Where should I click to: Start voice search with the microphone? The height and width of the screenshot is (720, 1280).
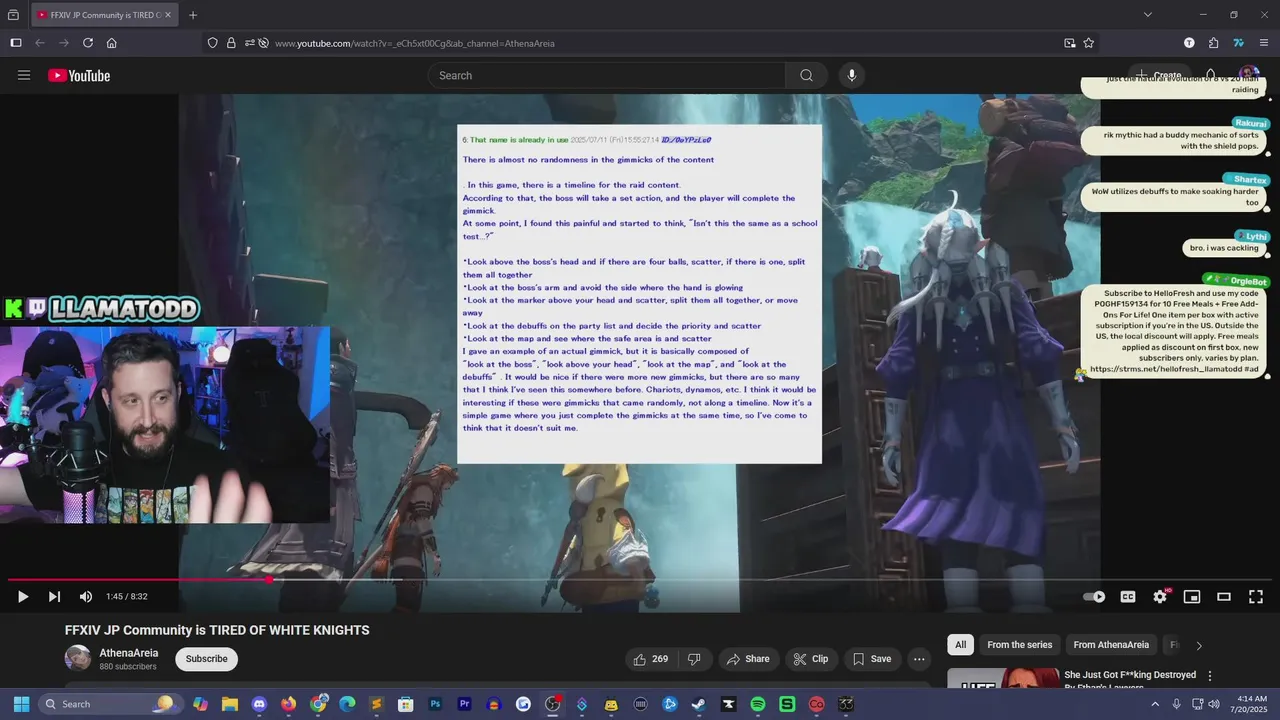point(852,75)
